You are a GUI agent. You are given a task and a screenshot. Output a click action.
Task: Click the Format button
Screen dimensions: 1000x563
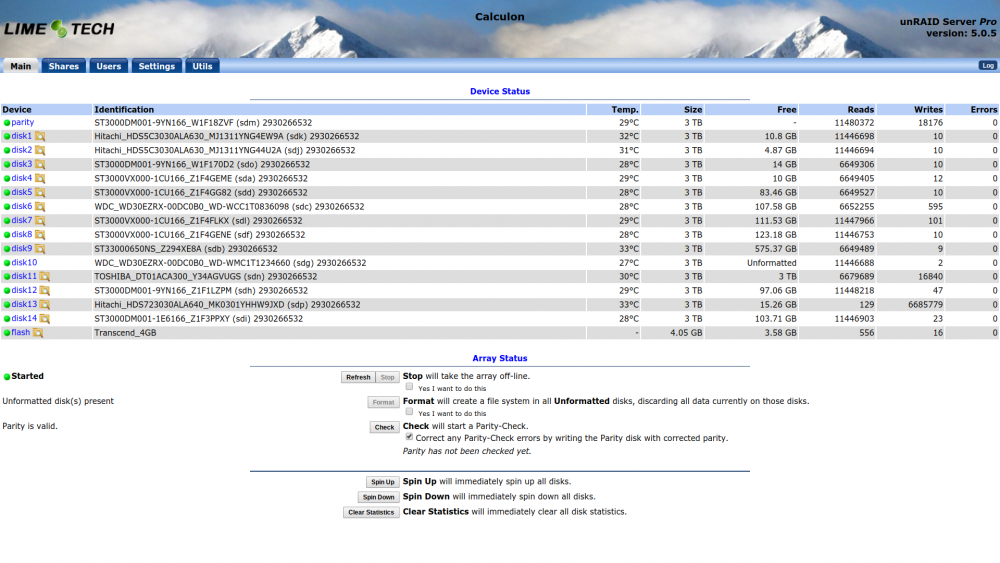point(383,402)
